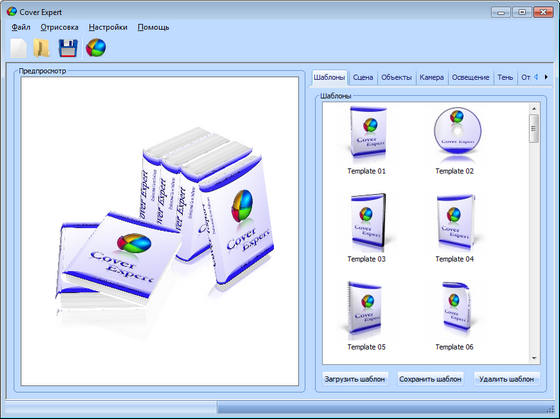Open the Настройки menu

click(x=108, y=27)
